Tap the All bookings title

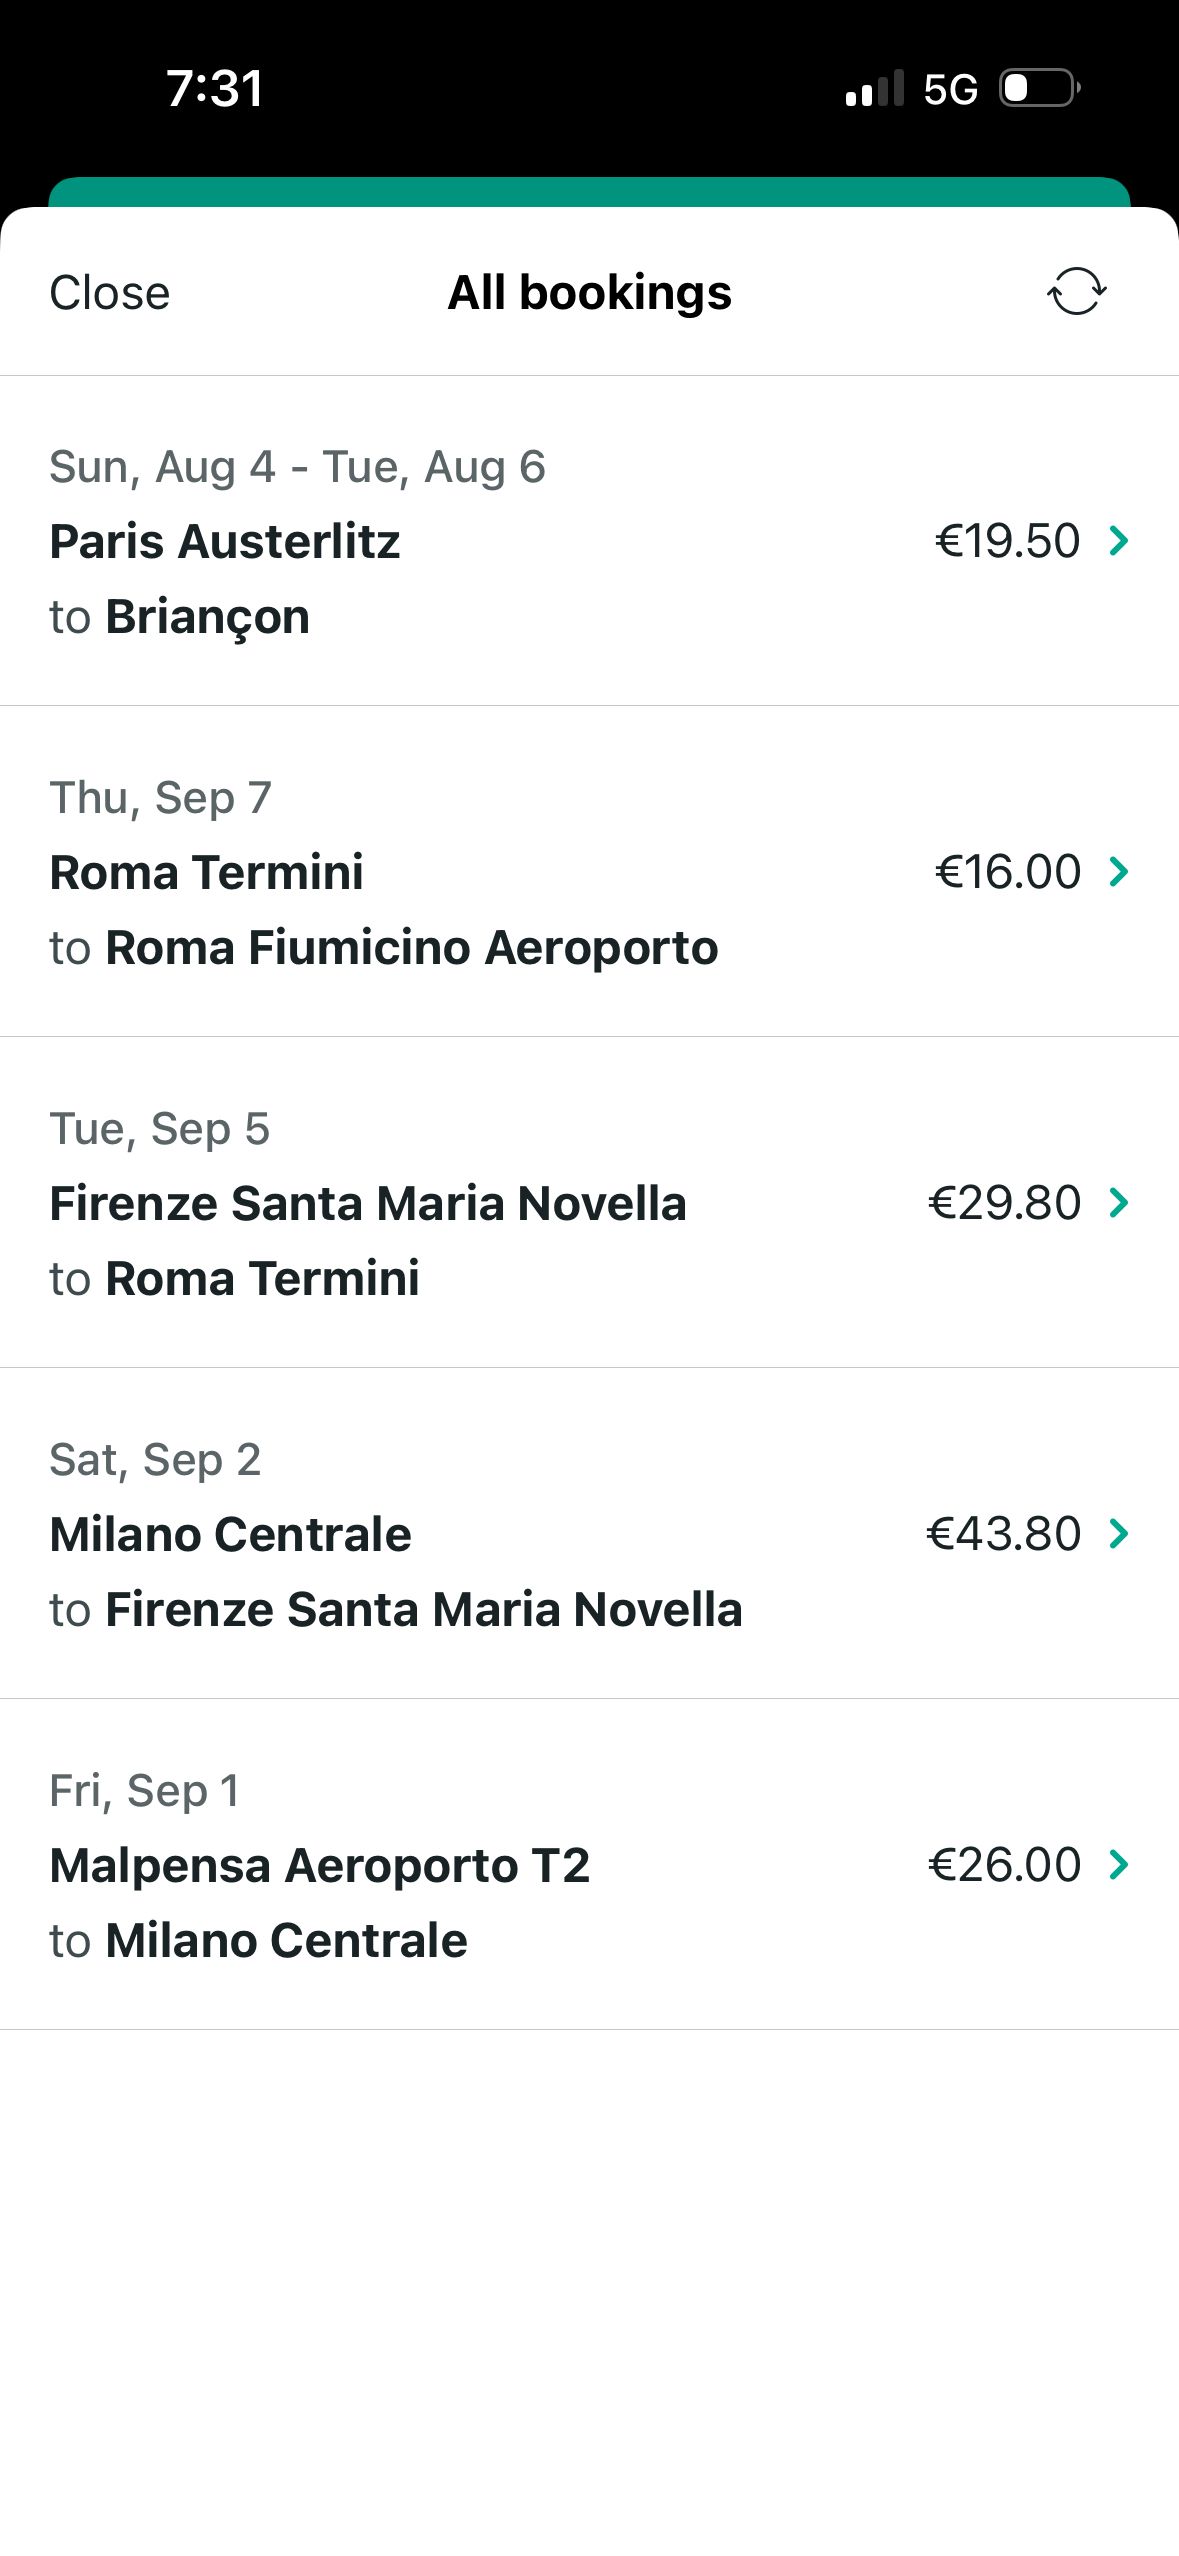[590, 293]
